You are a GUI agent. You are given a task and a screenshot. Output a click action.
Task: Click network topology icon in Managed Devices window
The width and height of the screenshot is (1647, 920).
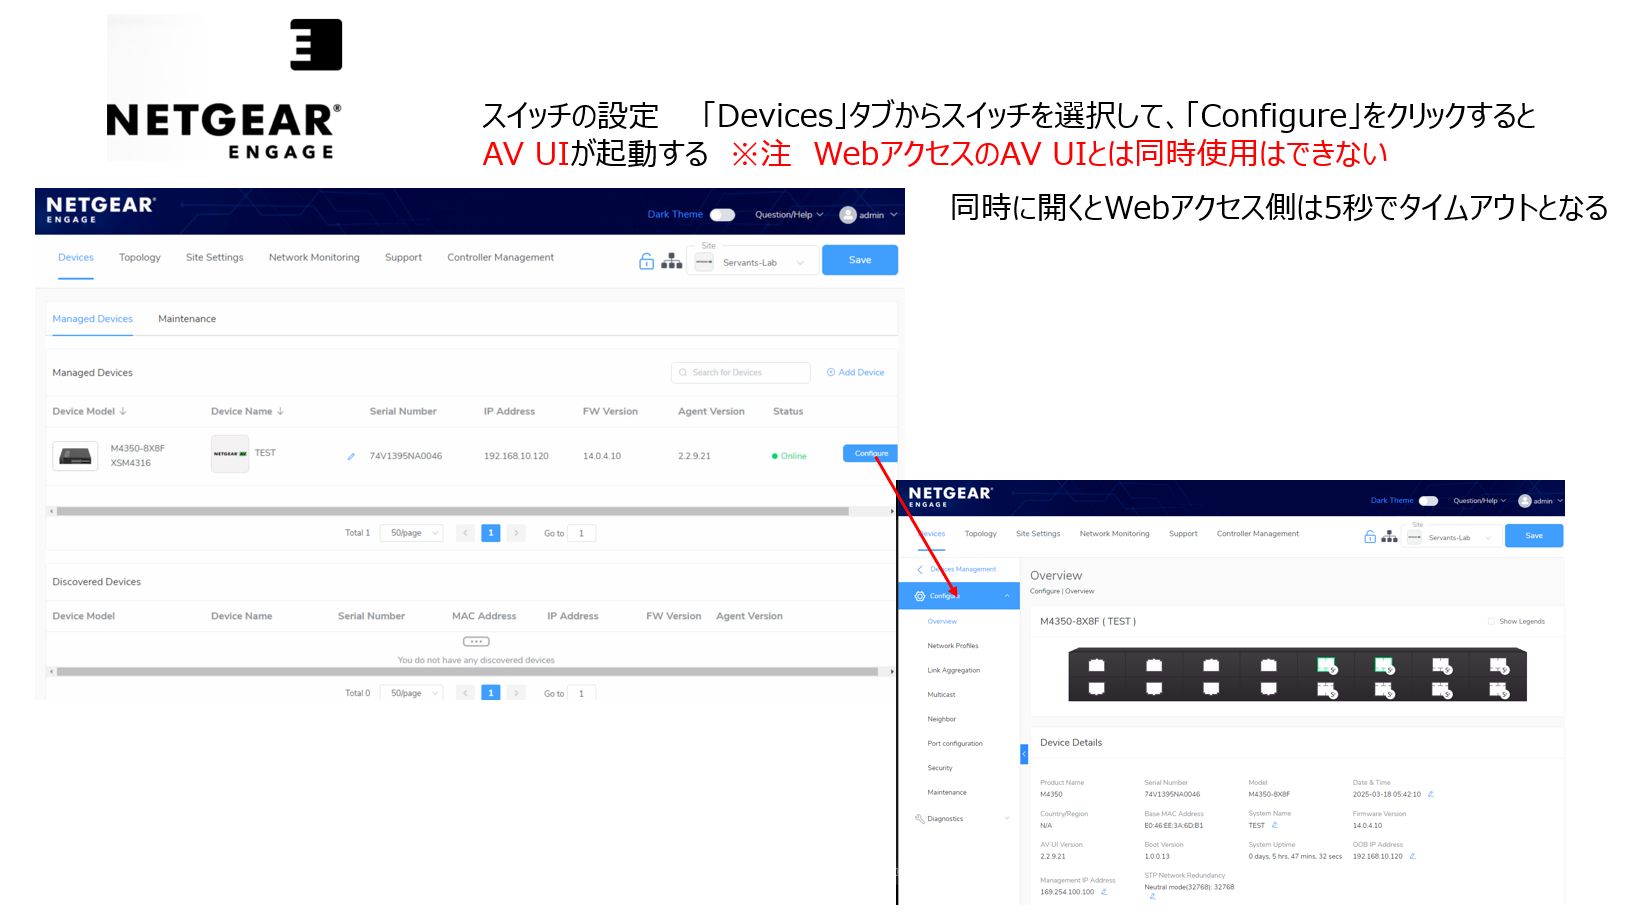coord(672,261)
